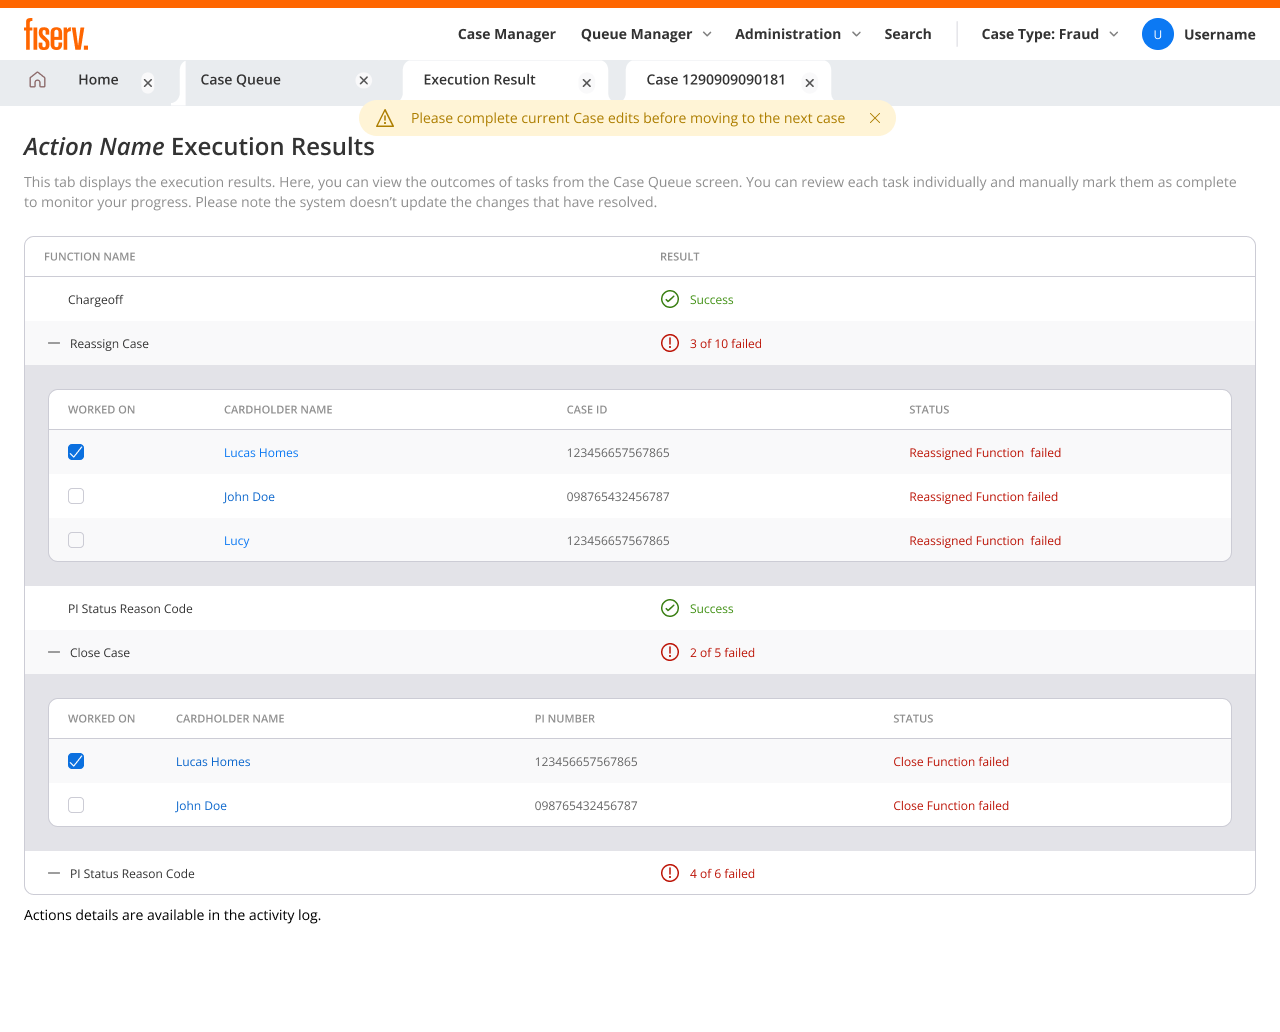
Task: Click the 3 of 10 failed result text
Action: (x=726, y=343)
